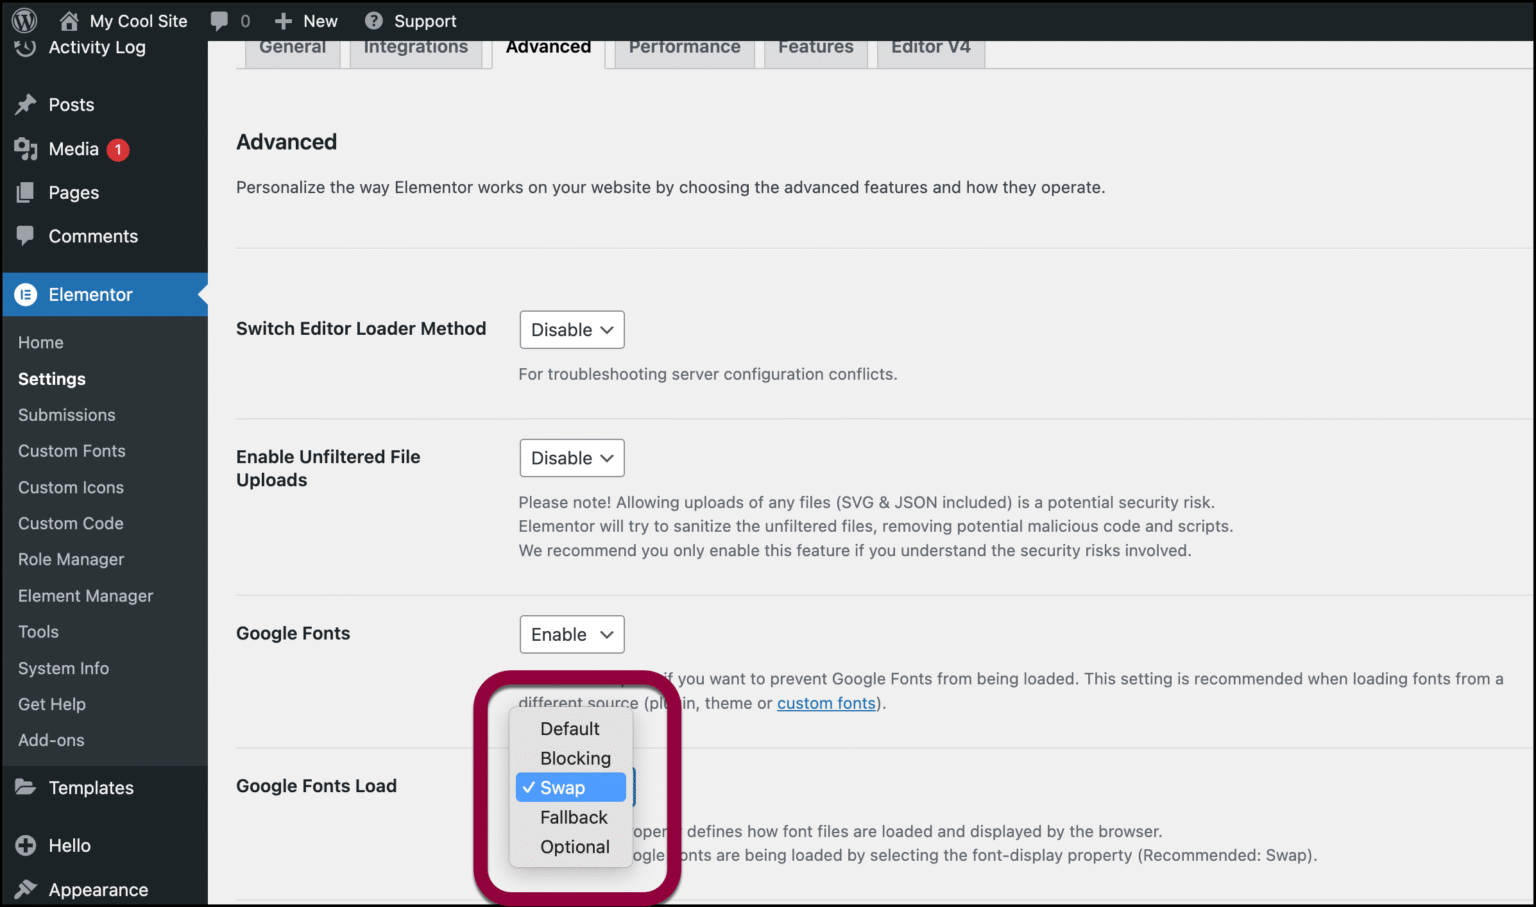1536x907 pixels.
Task: Click the Appearance brush icon
Action: tap(26, 889)
